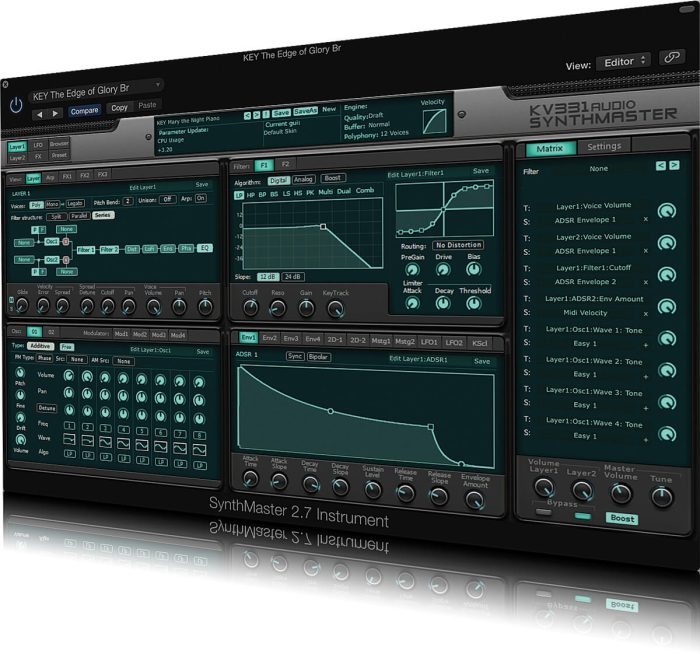The height and width of the screenshot is (654, 700).
Task: Click the sustain point on ADSR graph
Action: pos(431,427)
